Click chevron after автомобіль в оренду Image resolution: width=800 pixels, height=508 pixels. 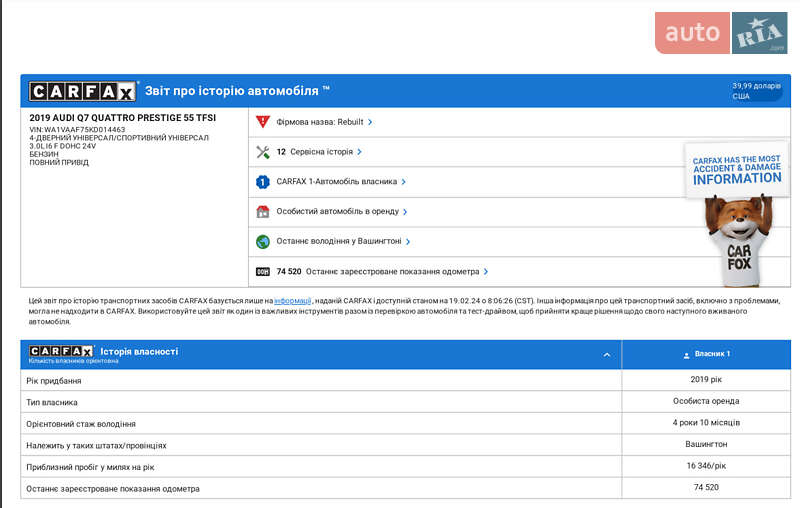click(x=405, y=212)
